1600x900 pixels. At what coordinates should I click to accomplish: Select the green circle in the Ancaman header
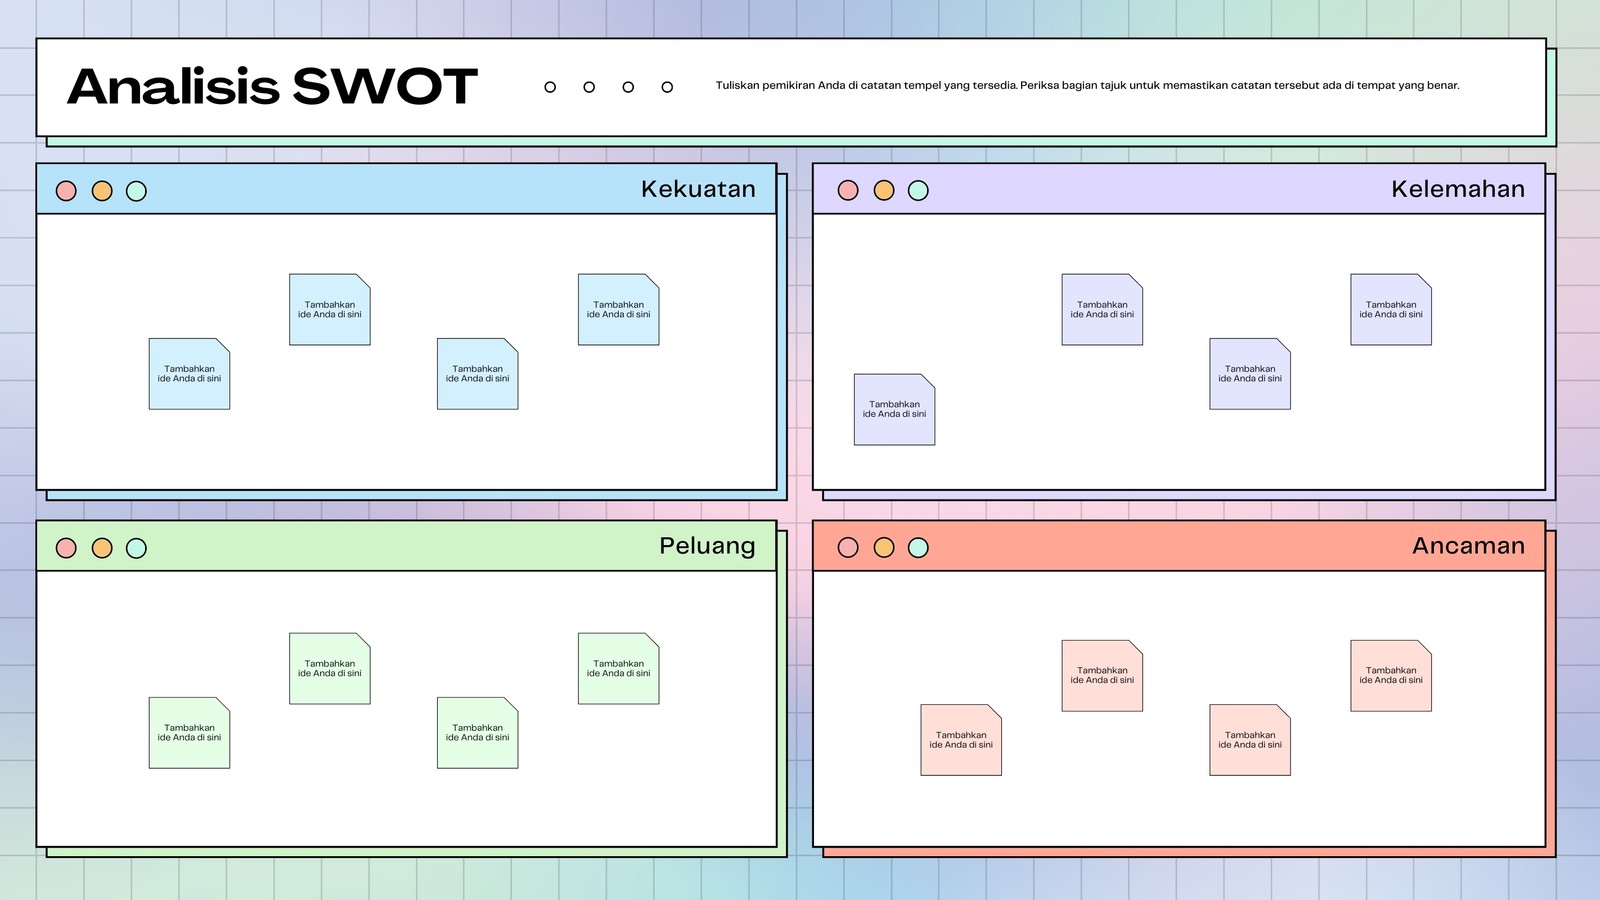point(918,547)
